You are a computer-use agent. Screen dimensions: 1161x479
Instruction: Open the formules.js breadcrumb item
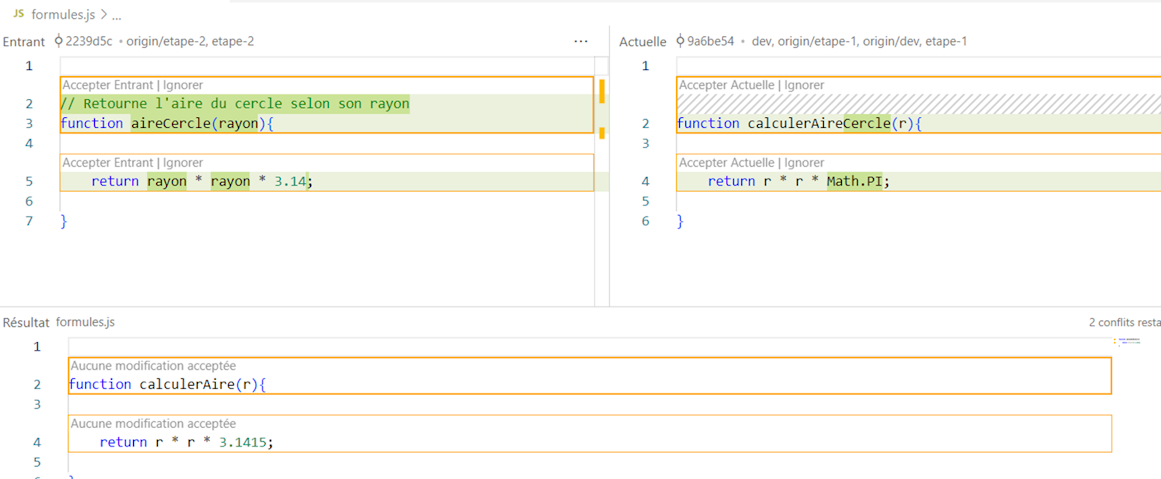pyautogui.click(x=63, y=14)
